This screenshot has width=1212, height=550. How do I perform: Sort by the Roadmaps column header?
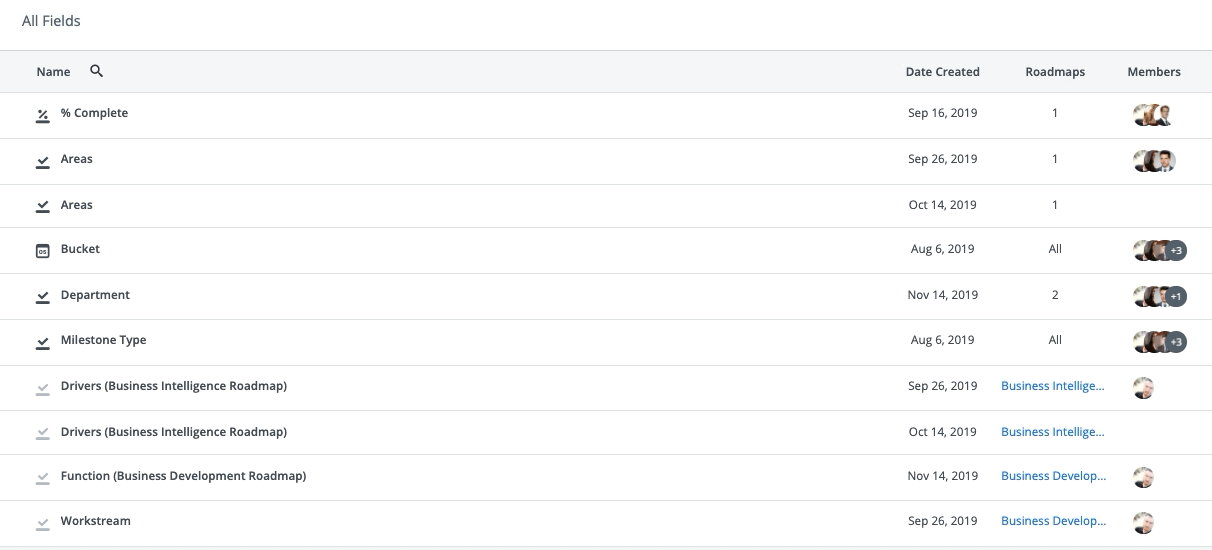pyautogui.click(x=1055, y=72)
